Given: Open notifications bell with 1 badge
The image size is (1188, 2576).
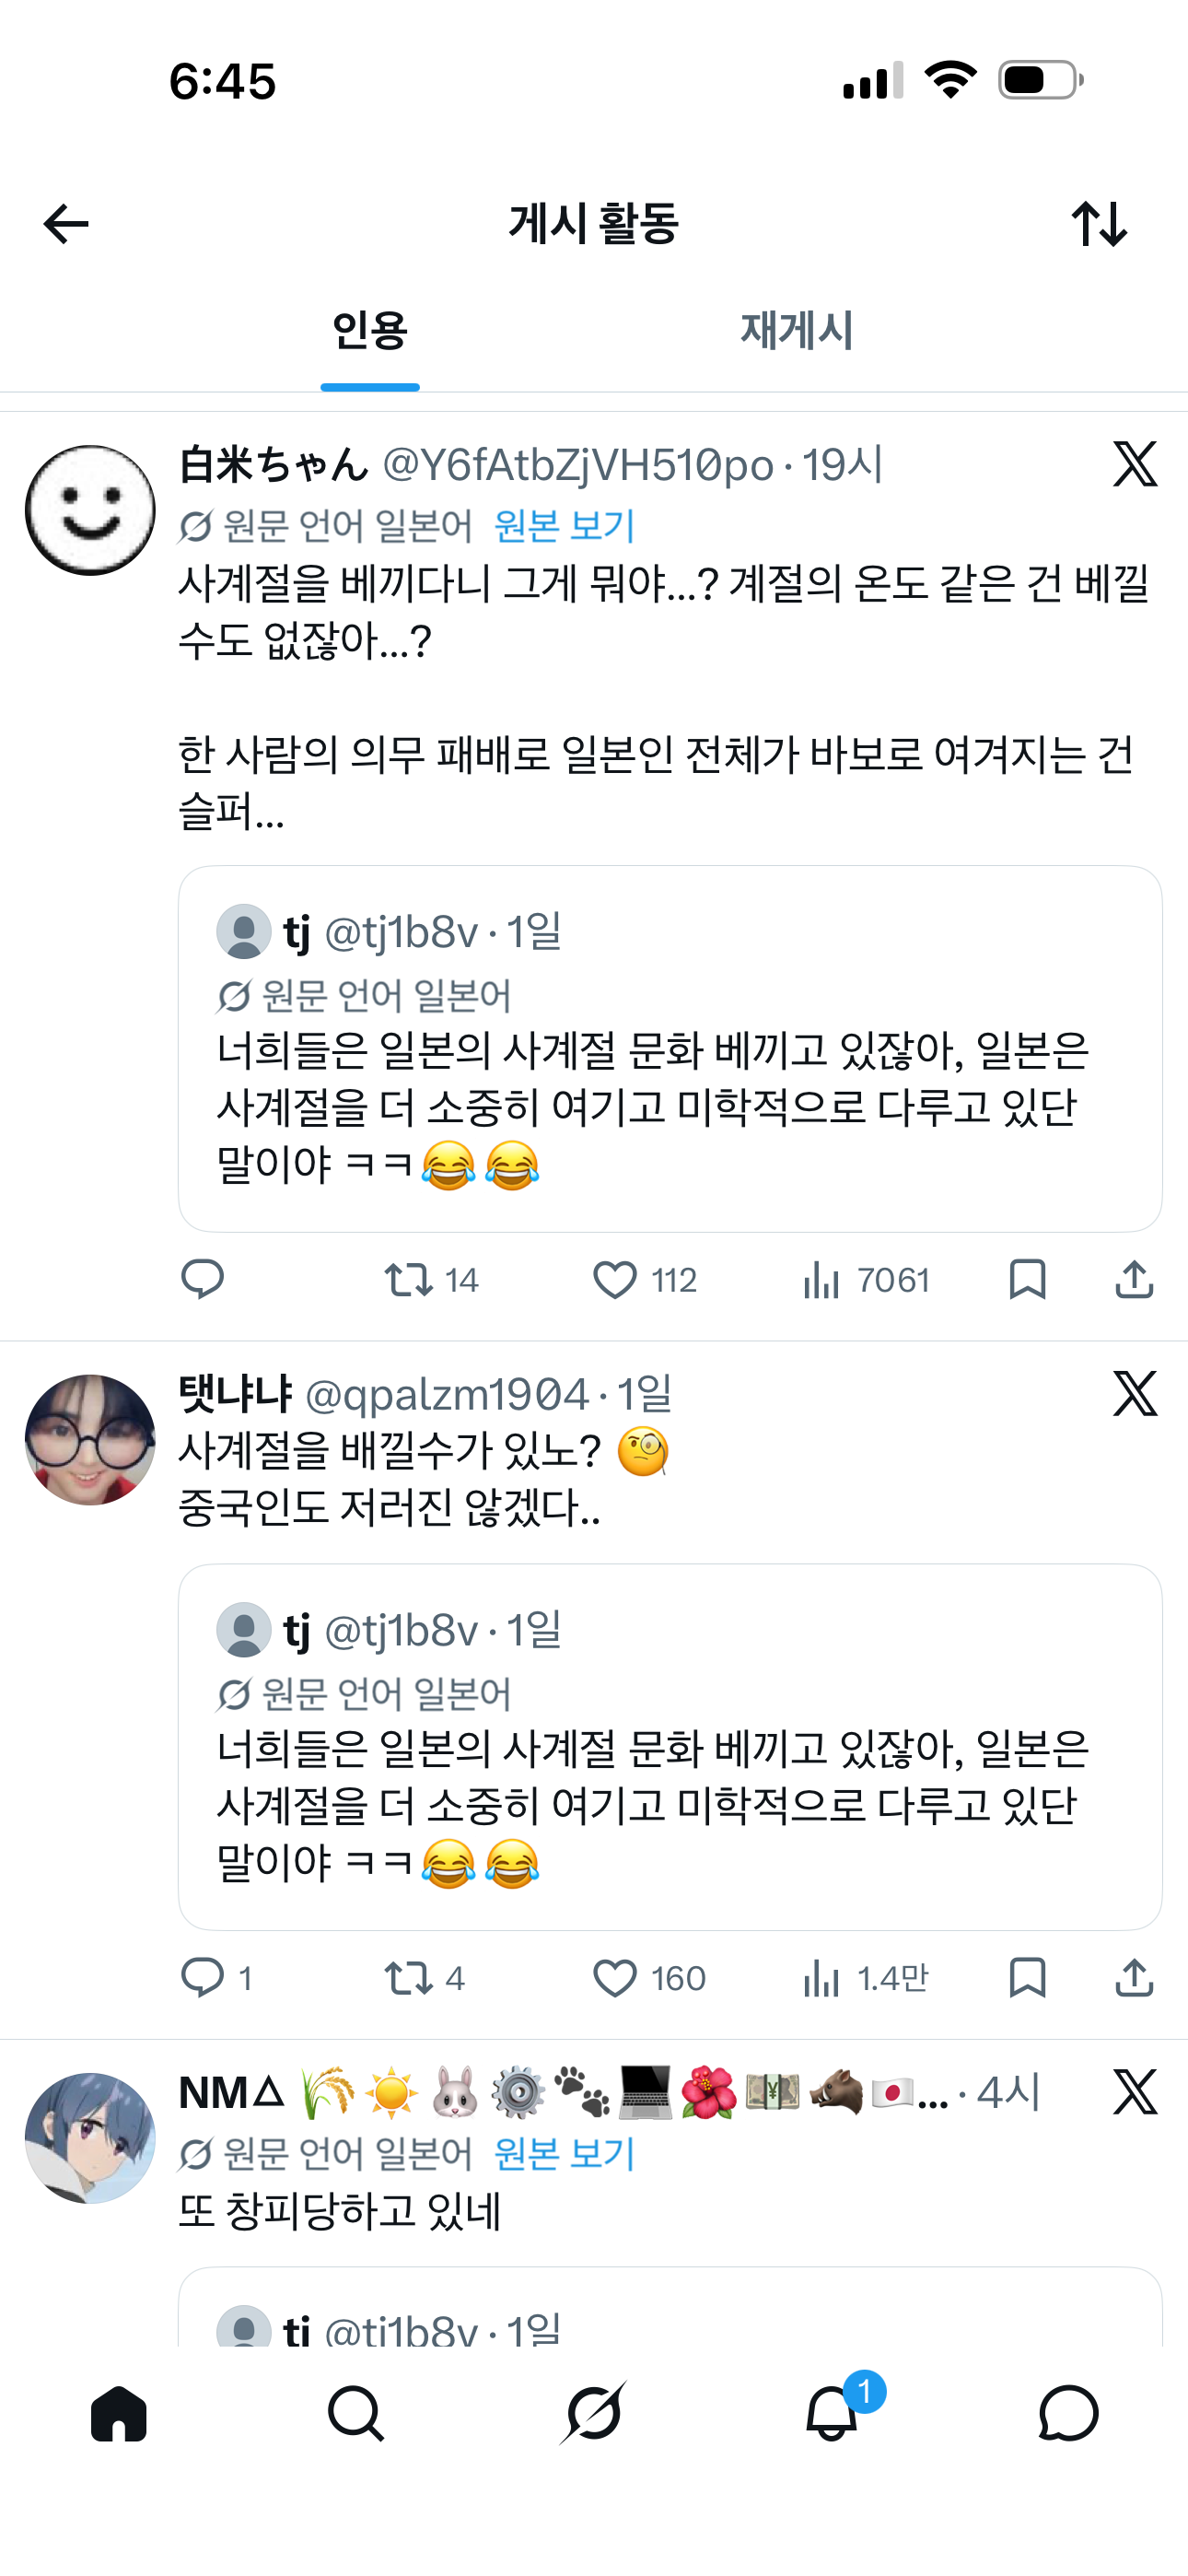Looking at the screenshot, I should (832, 2414).
